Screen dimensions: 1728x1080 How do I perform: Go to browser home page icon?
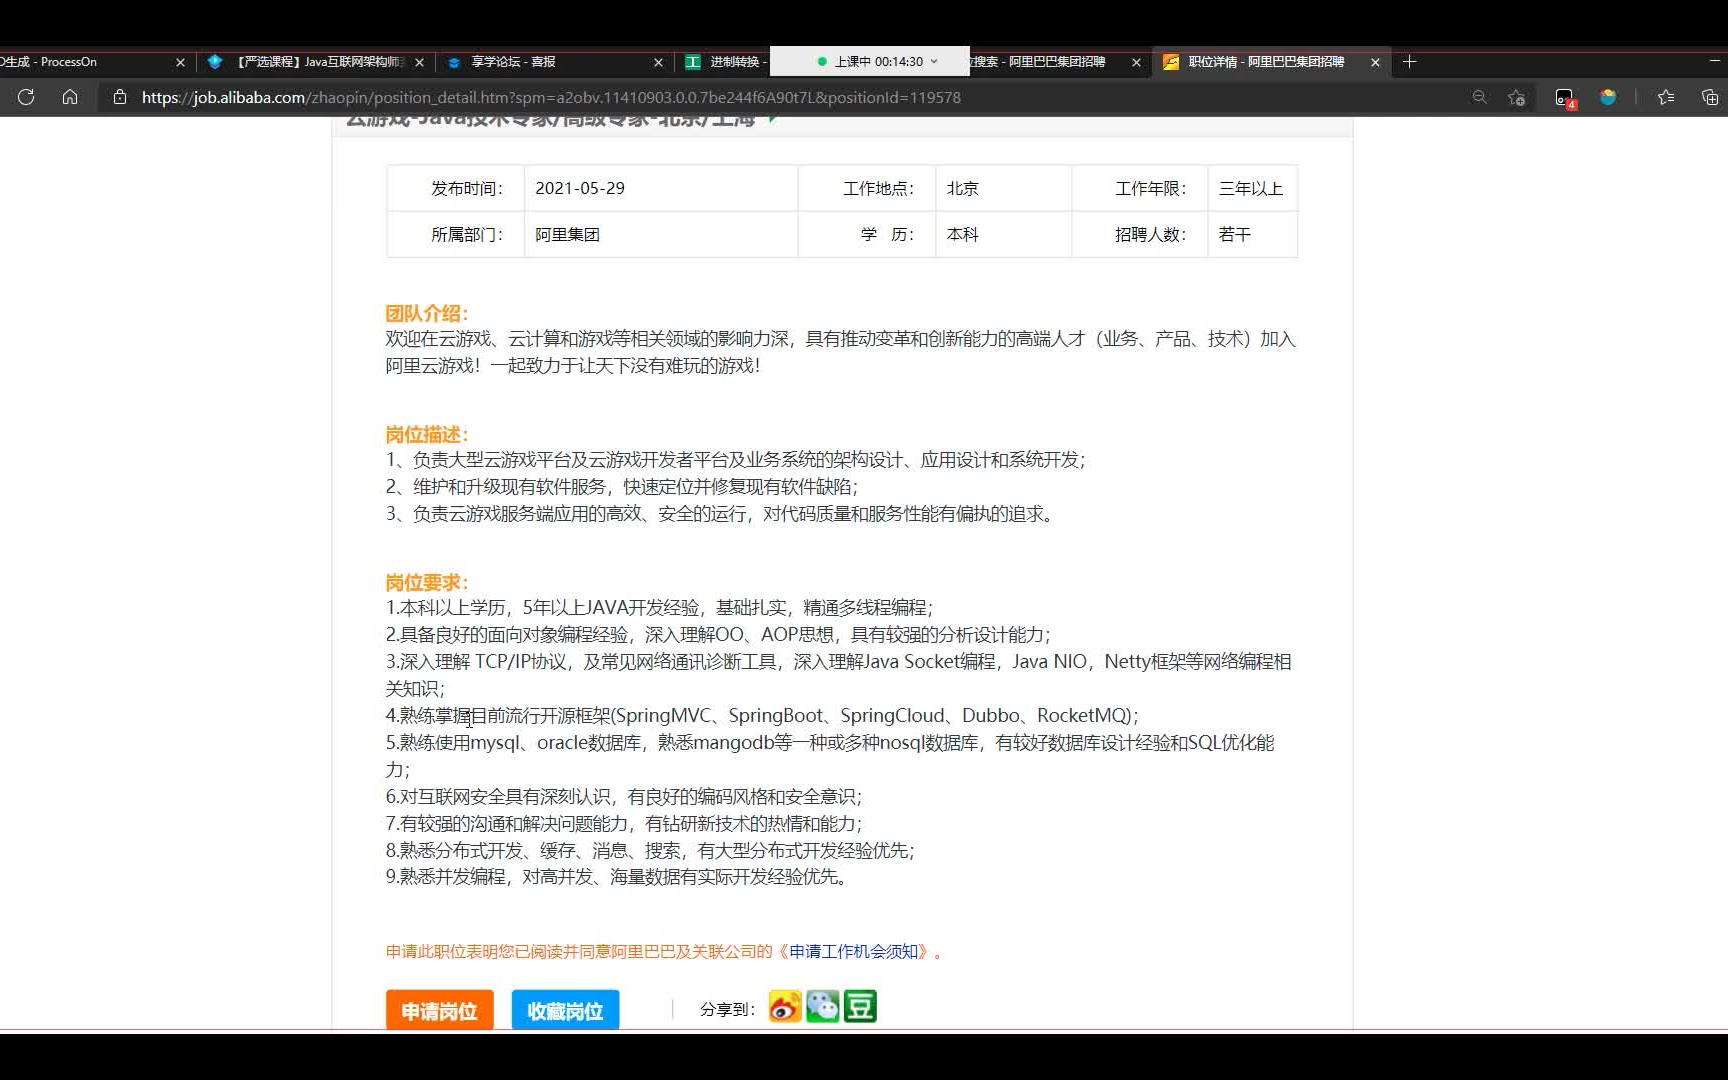coord(70,97)
